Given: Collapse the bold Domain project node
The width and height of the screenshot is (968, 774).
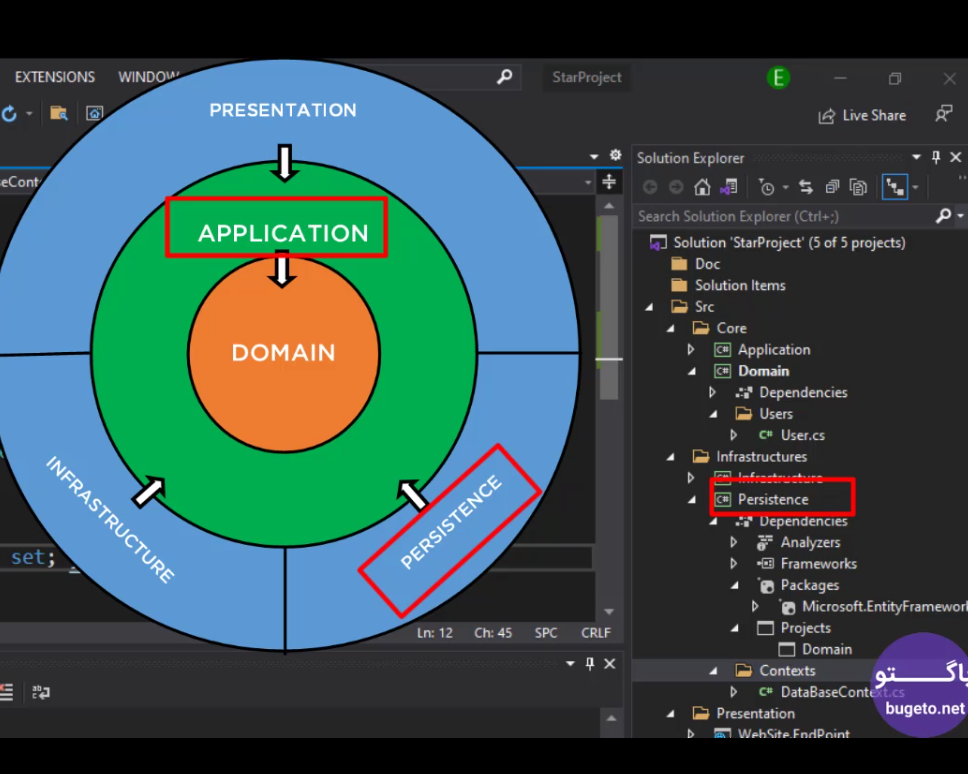Looking at the screenshot, I should pos(691,372).
